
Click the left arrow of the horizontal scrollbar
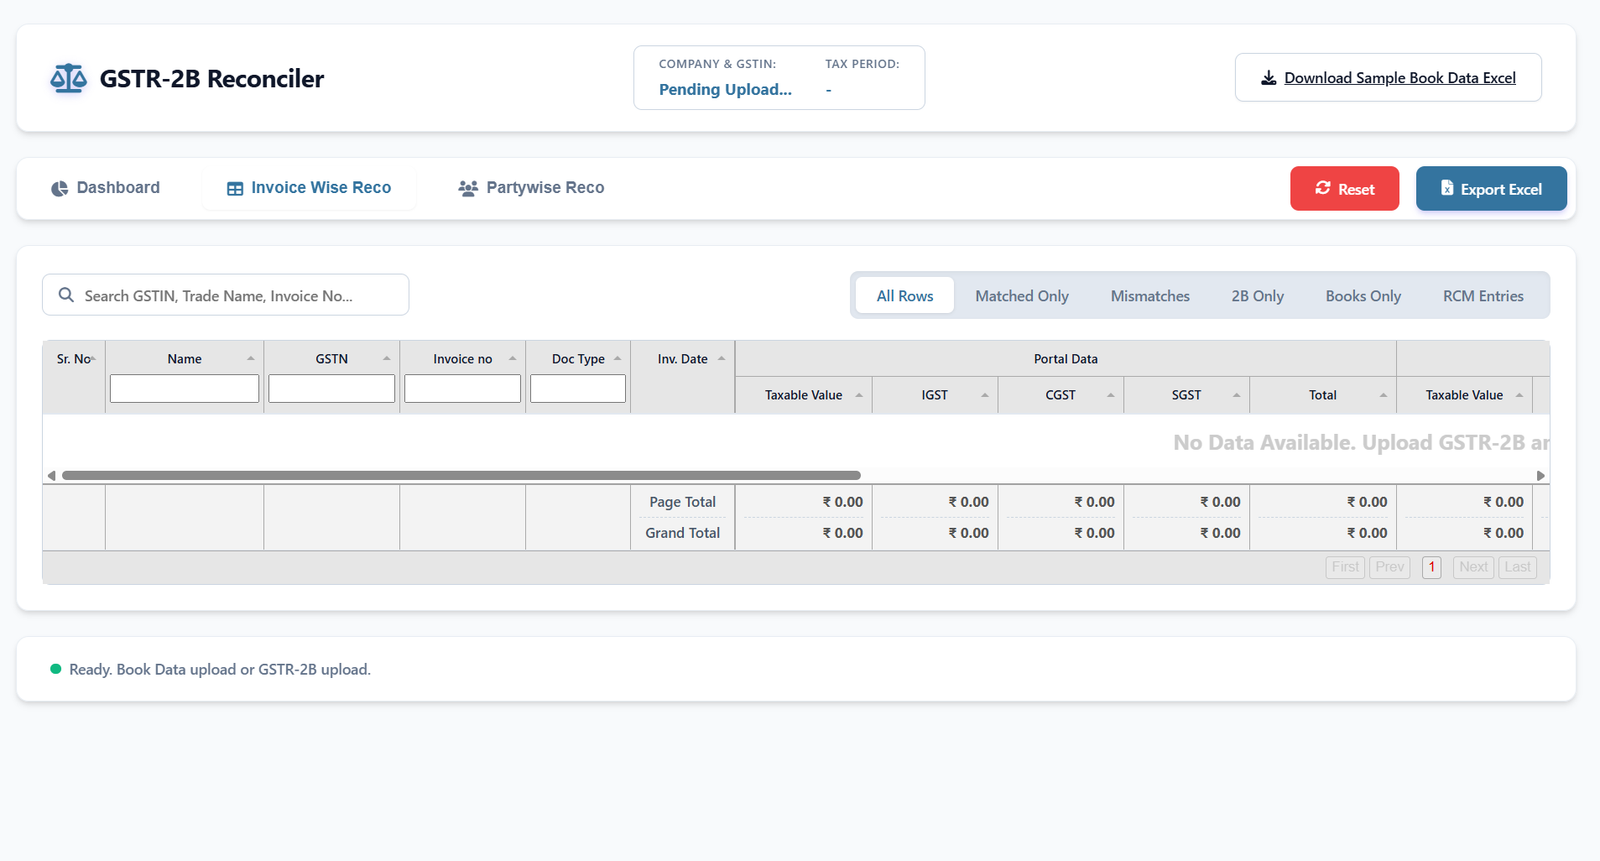[51, 476]
